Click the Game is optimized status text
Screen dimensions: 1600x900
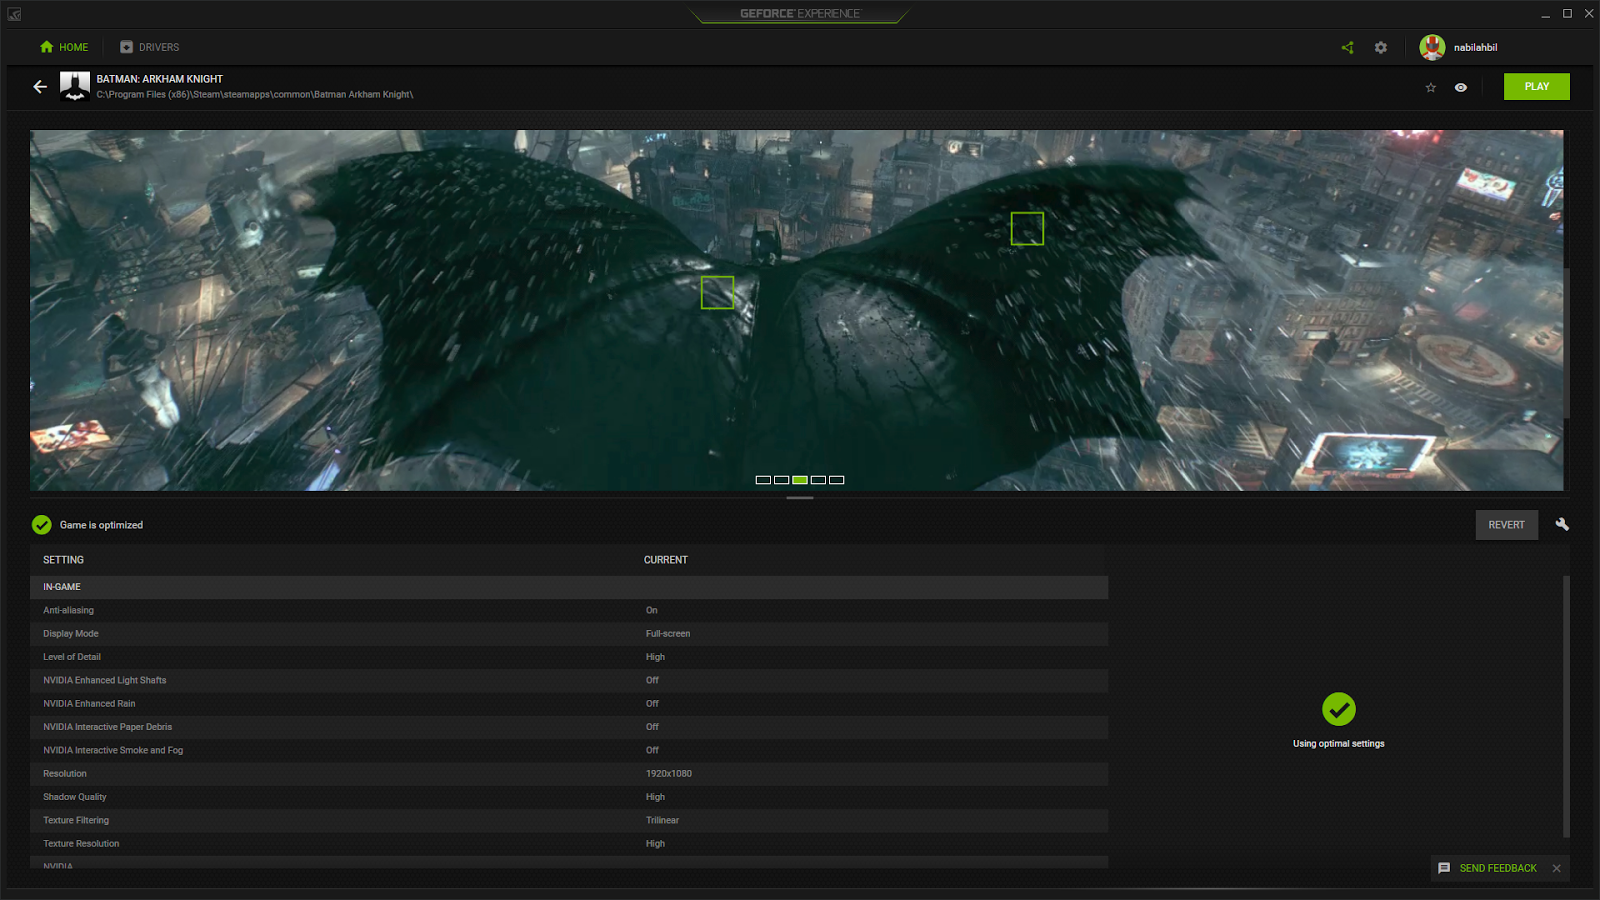[101, 525]
